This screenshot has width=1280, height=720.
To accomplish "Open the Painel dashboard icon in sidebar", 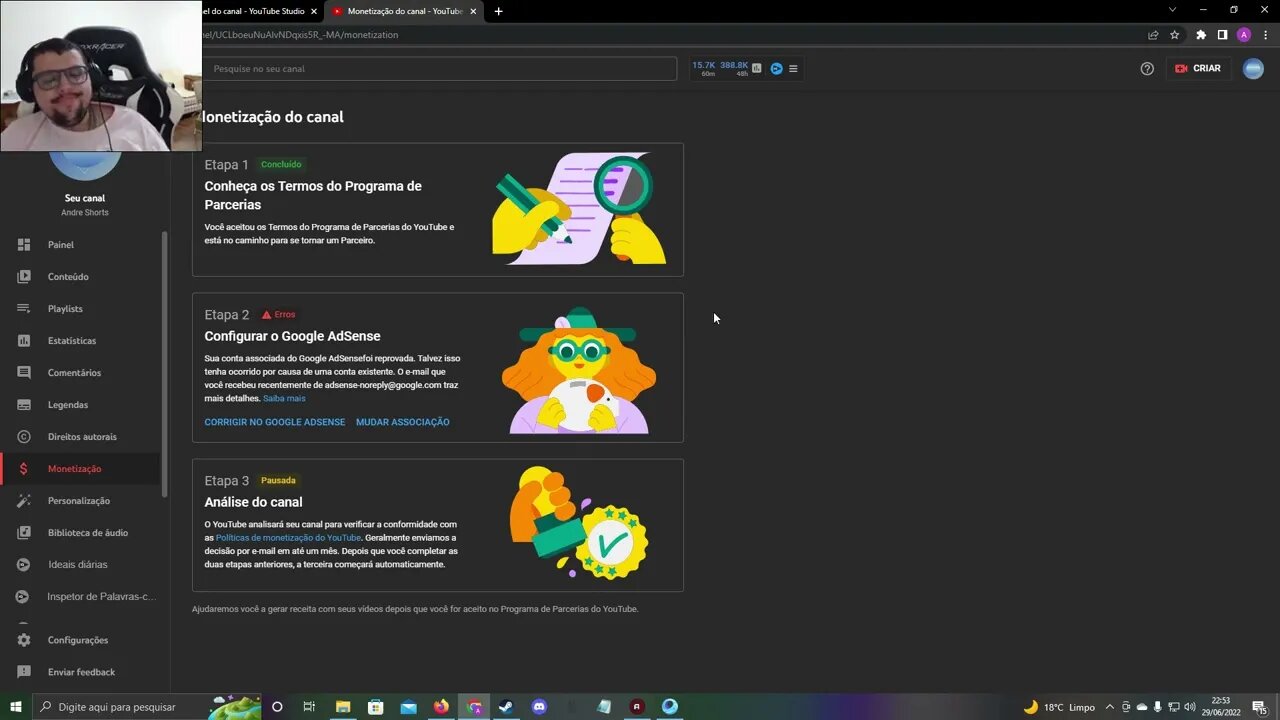I will (x=24, y=244).
